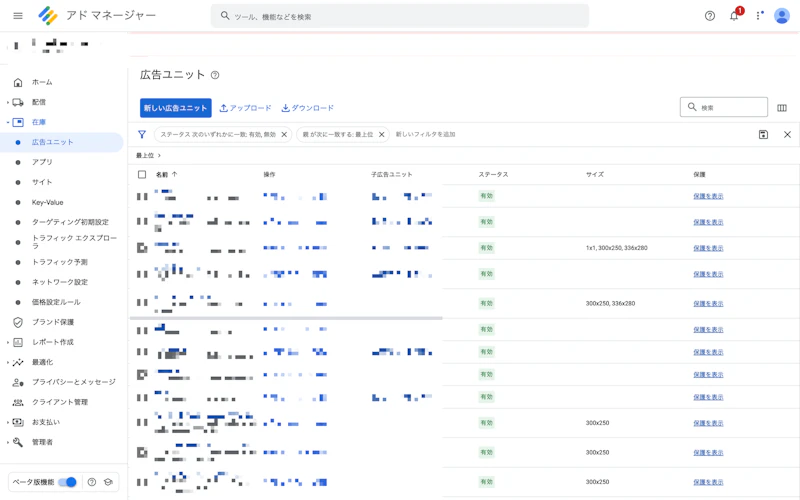Open the help question mark icon

point(710,16)
